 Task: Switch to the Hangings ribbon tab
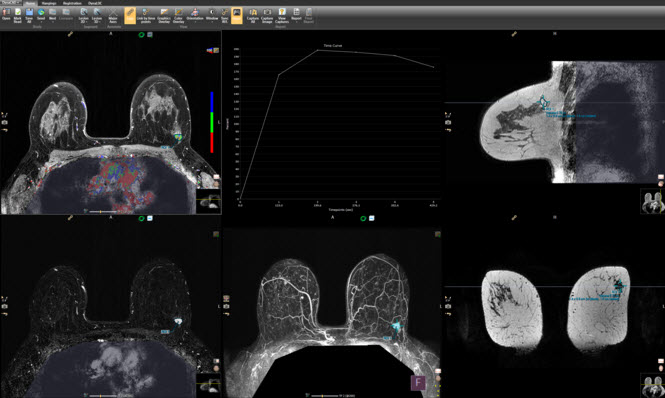pos(49,3)
